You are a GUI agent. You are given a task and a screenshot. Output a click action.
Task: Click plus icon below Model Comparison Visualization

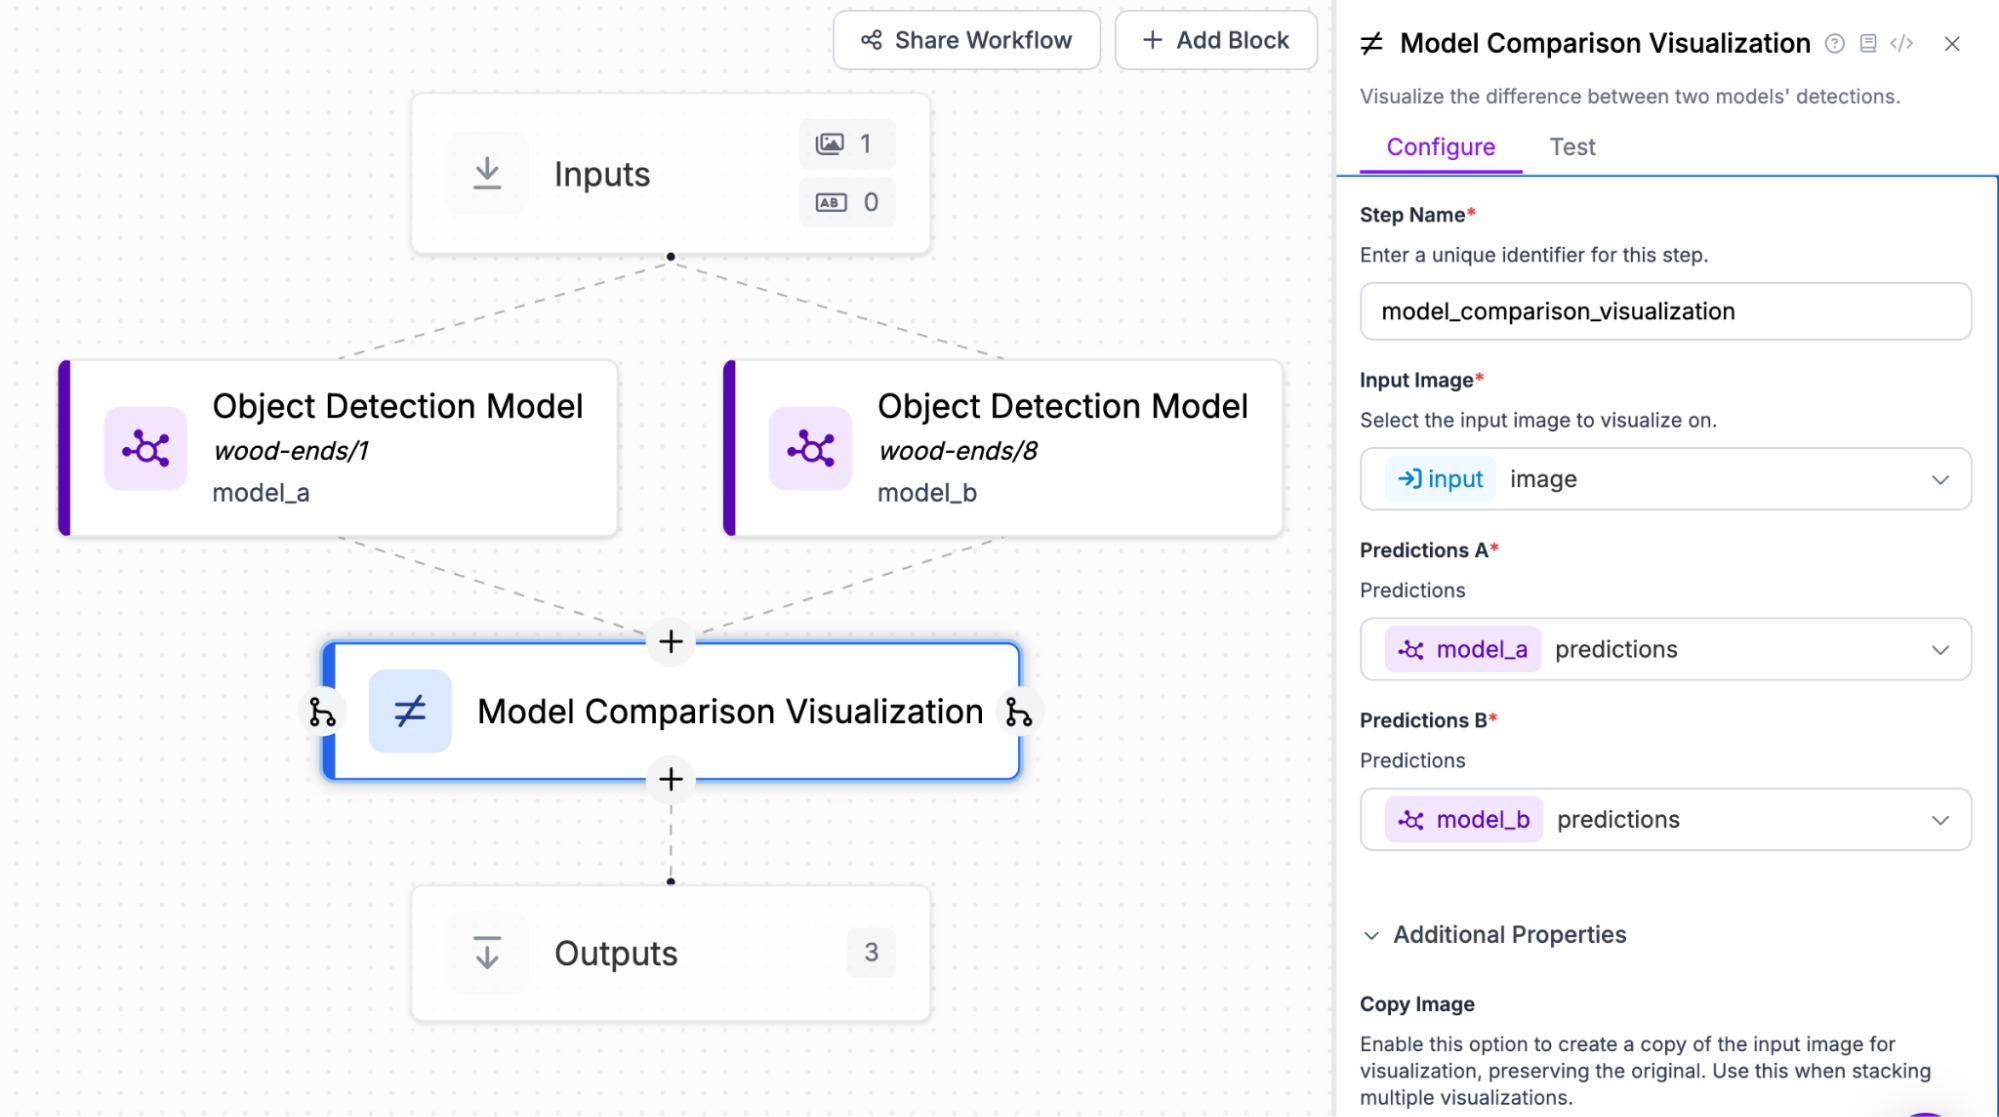point(671,779)
